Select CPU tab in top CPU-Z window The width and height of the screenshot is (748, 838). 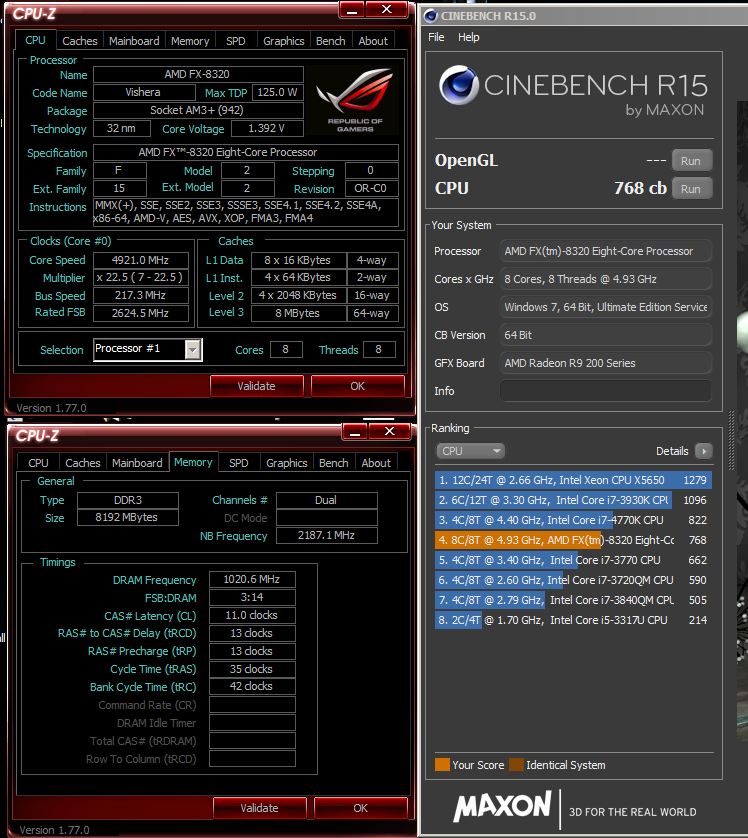pos(35,40)
